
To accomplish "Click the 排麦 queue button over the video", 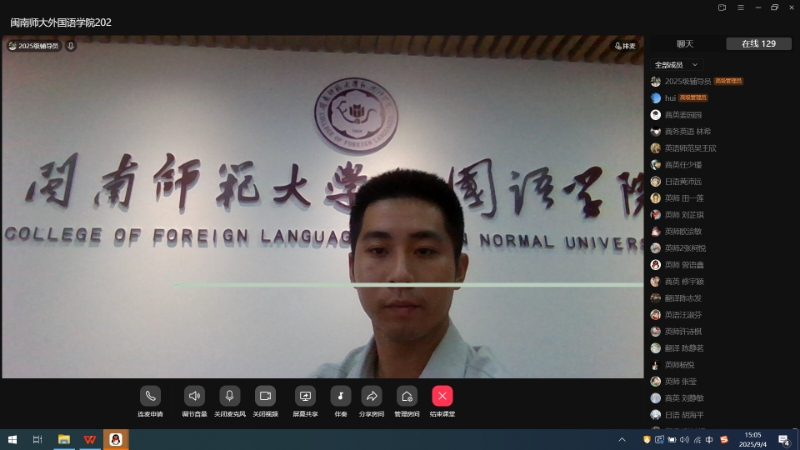I will pos(624,46).
